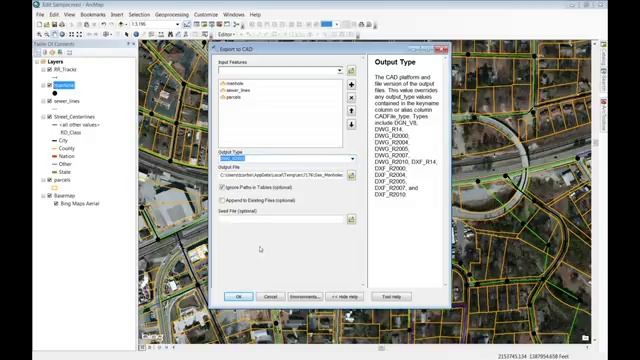Click New map document icon

pyautogui.click(x=40, y=24)
